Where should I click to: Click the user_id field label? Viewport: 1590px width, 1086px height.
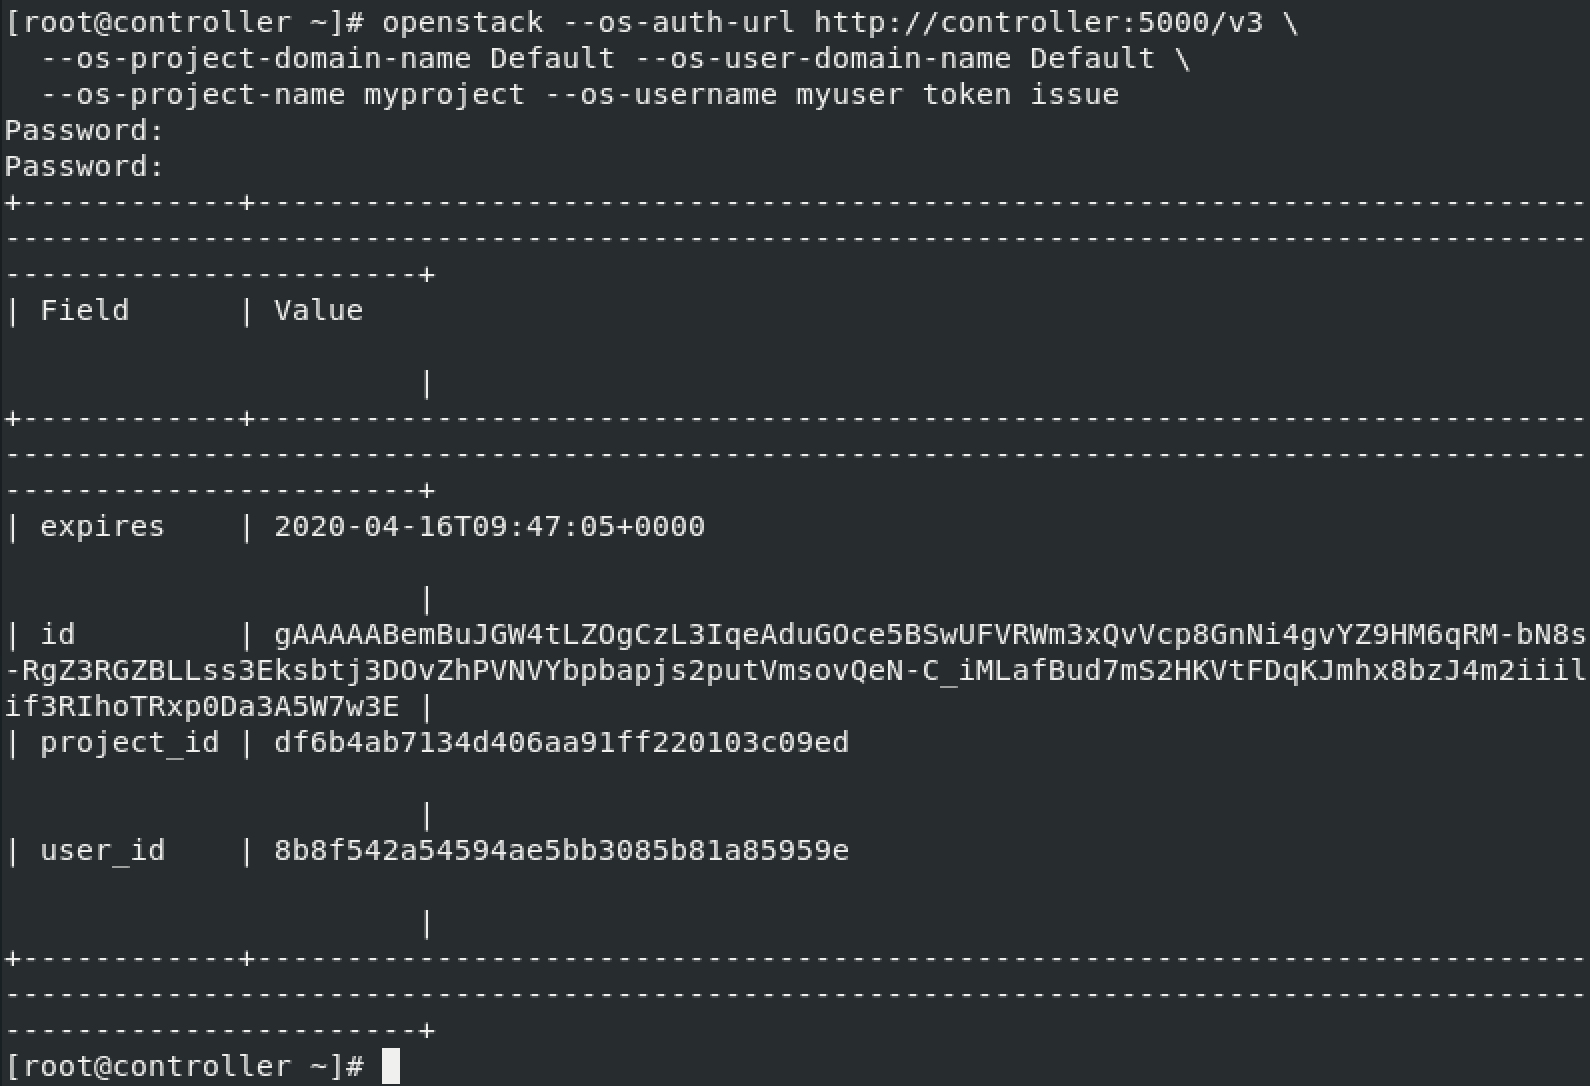103,851
